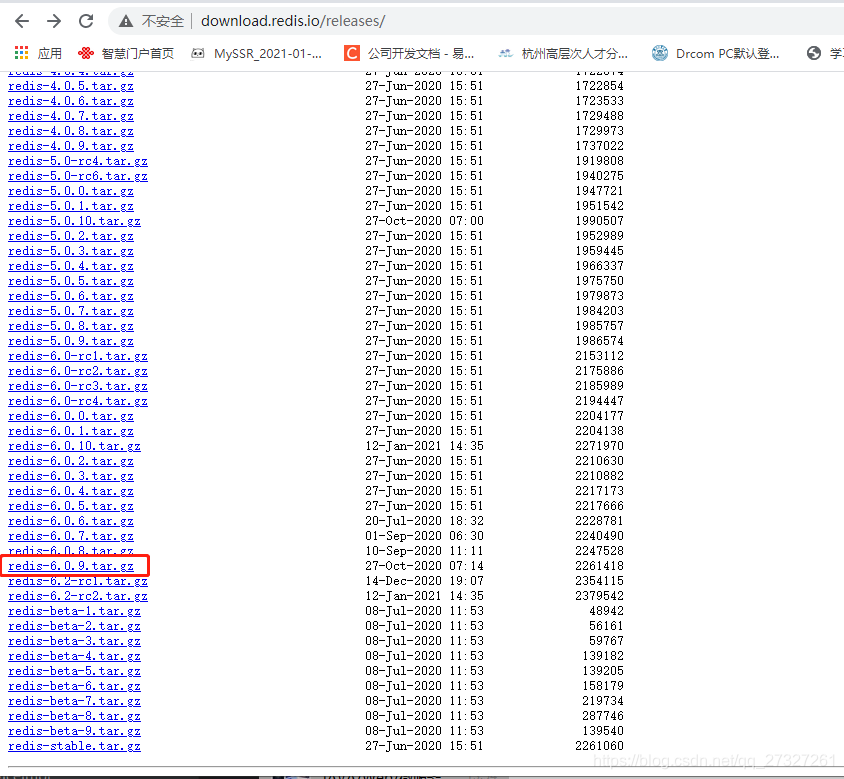Download redis-6.0.10.tar.gz
844x779 pixels.
pos(74,446)
